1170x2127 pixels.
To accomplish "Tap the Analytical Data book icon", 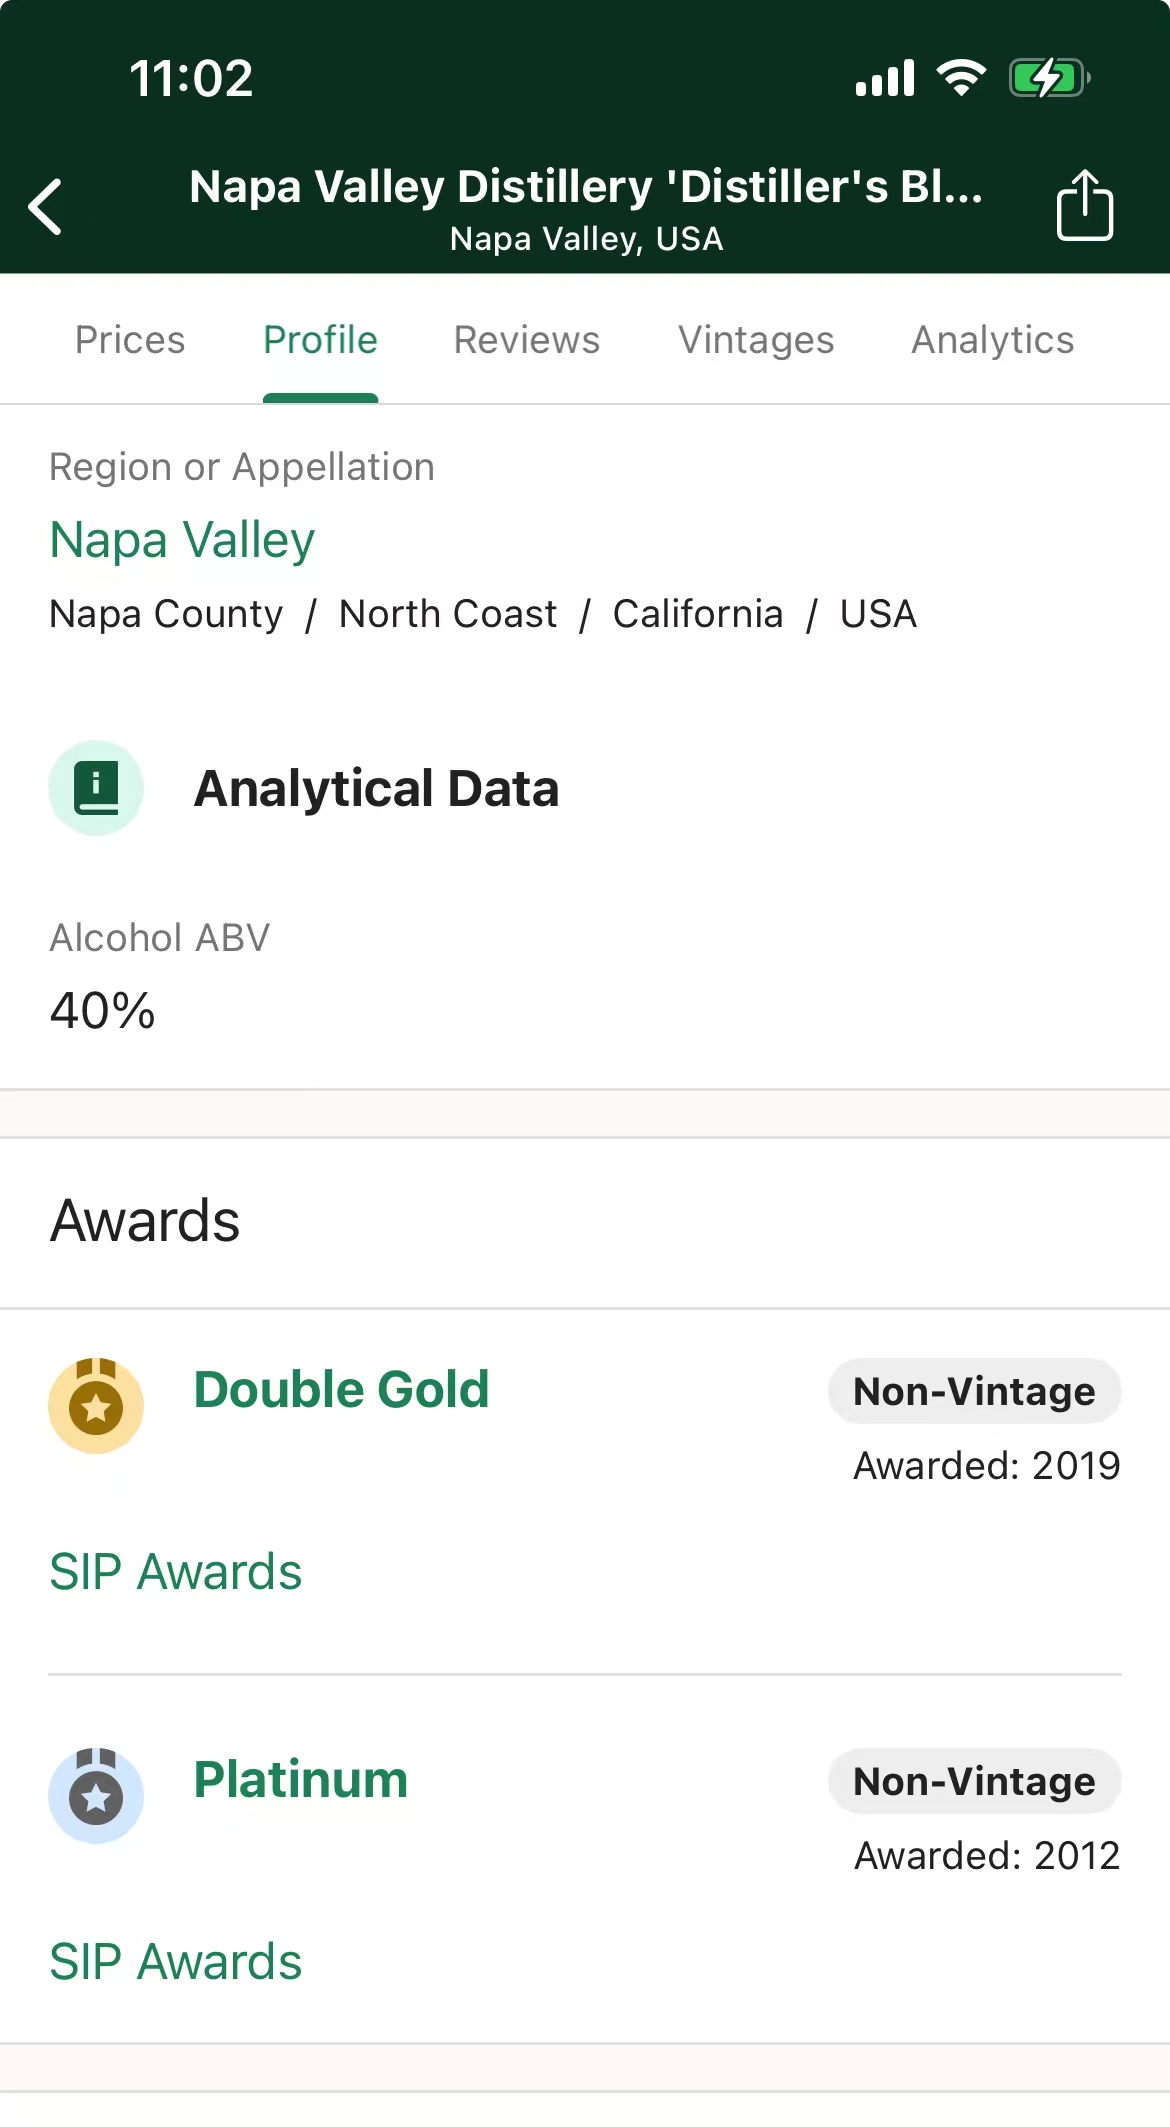I will 96,788.
